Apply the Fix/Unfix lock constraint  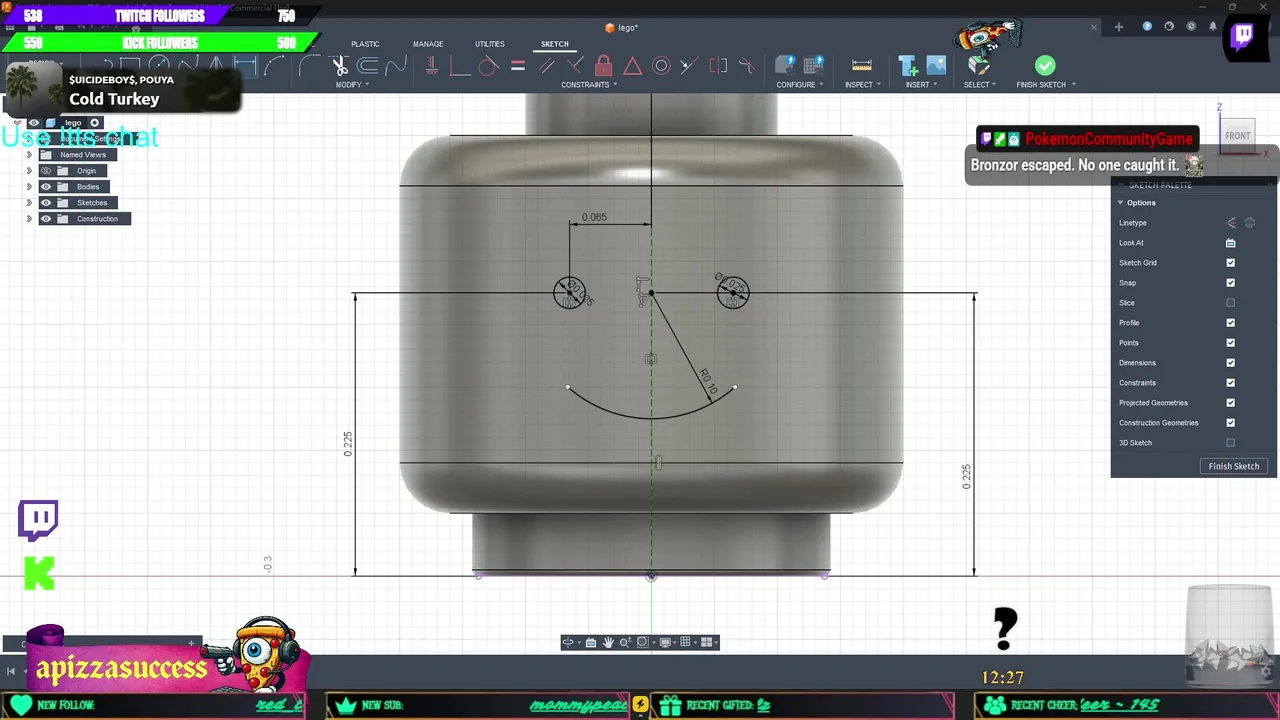603,66
